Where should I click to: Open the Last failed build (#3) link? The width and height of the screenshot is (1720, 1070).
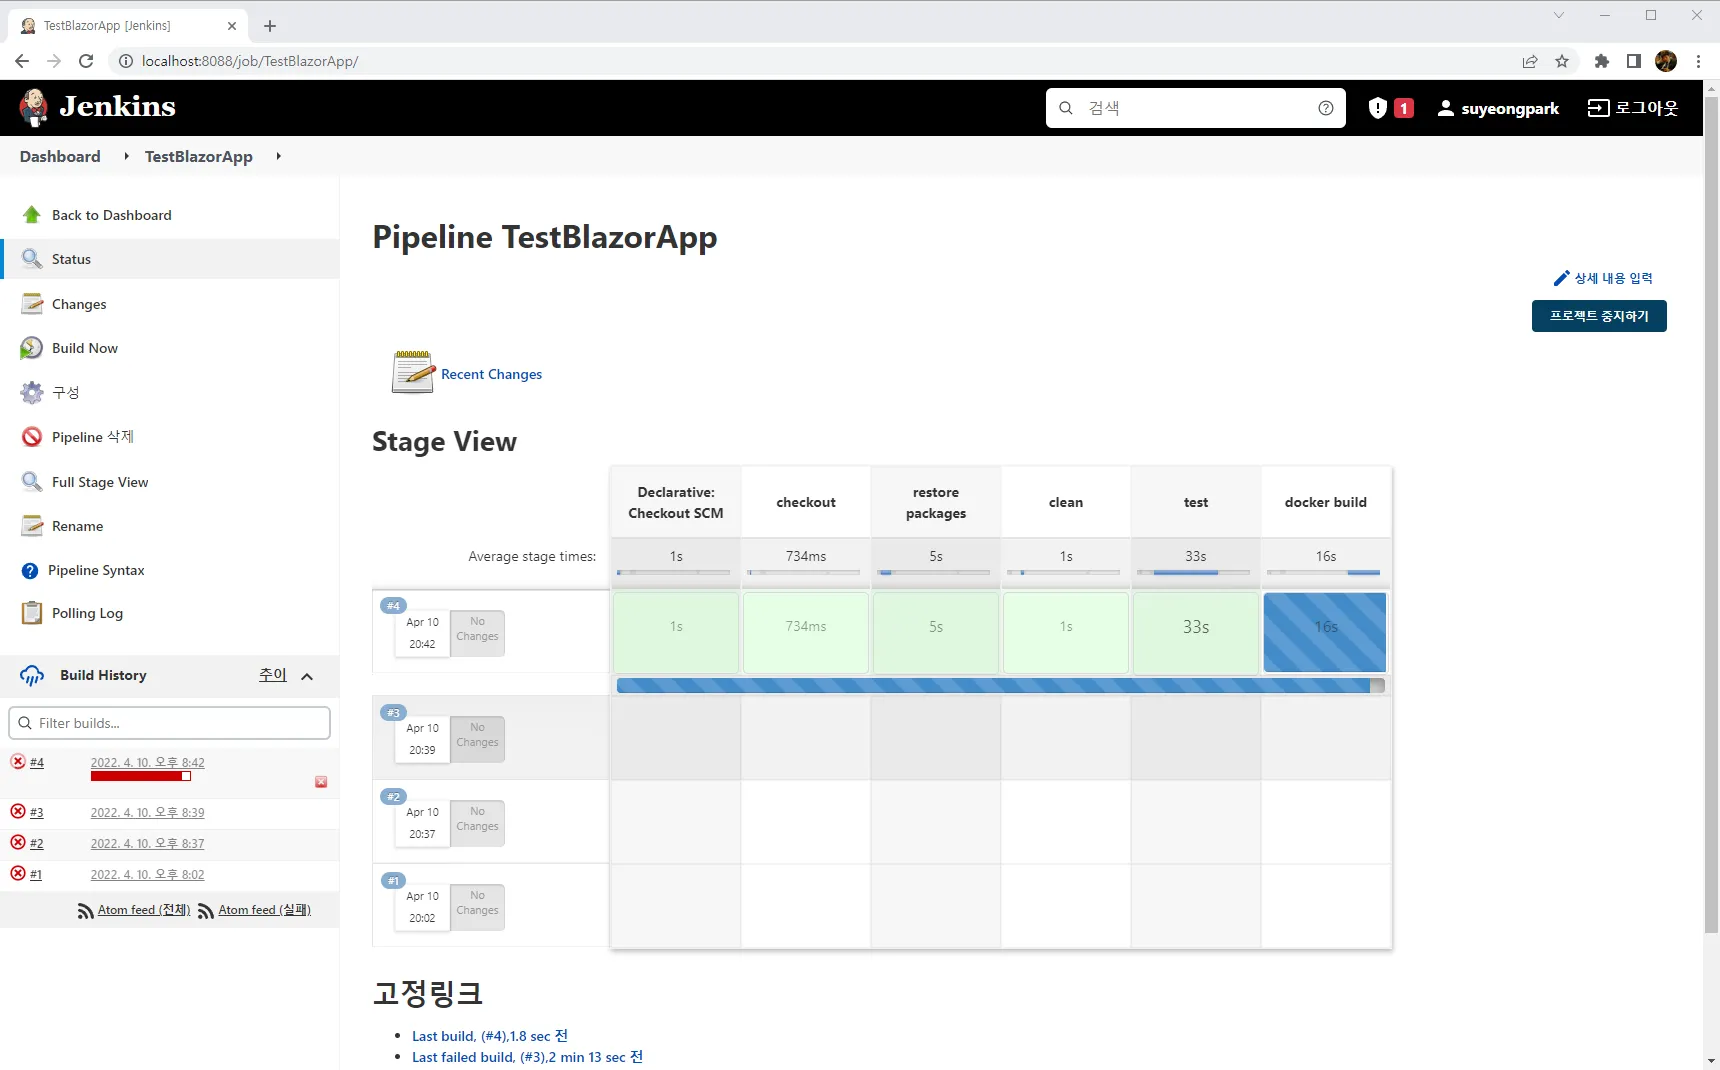527,1057
